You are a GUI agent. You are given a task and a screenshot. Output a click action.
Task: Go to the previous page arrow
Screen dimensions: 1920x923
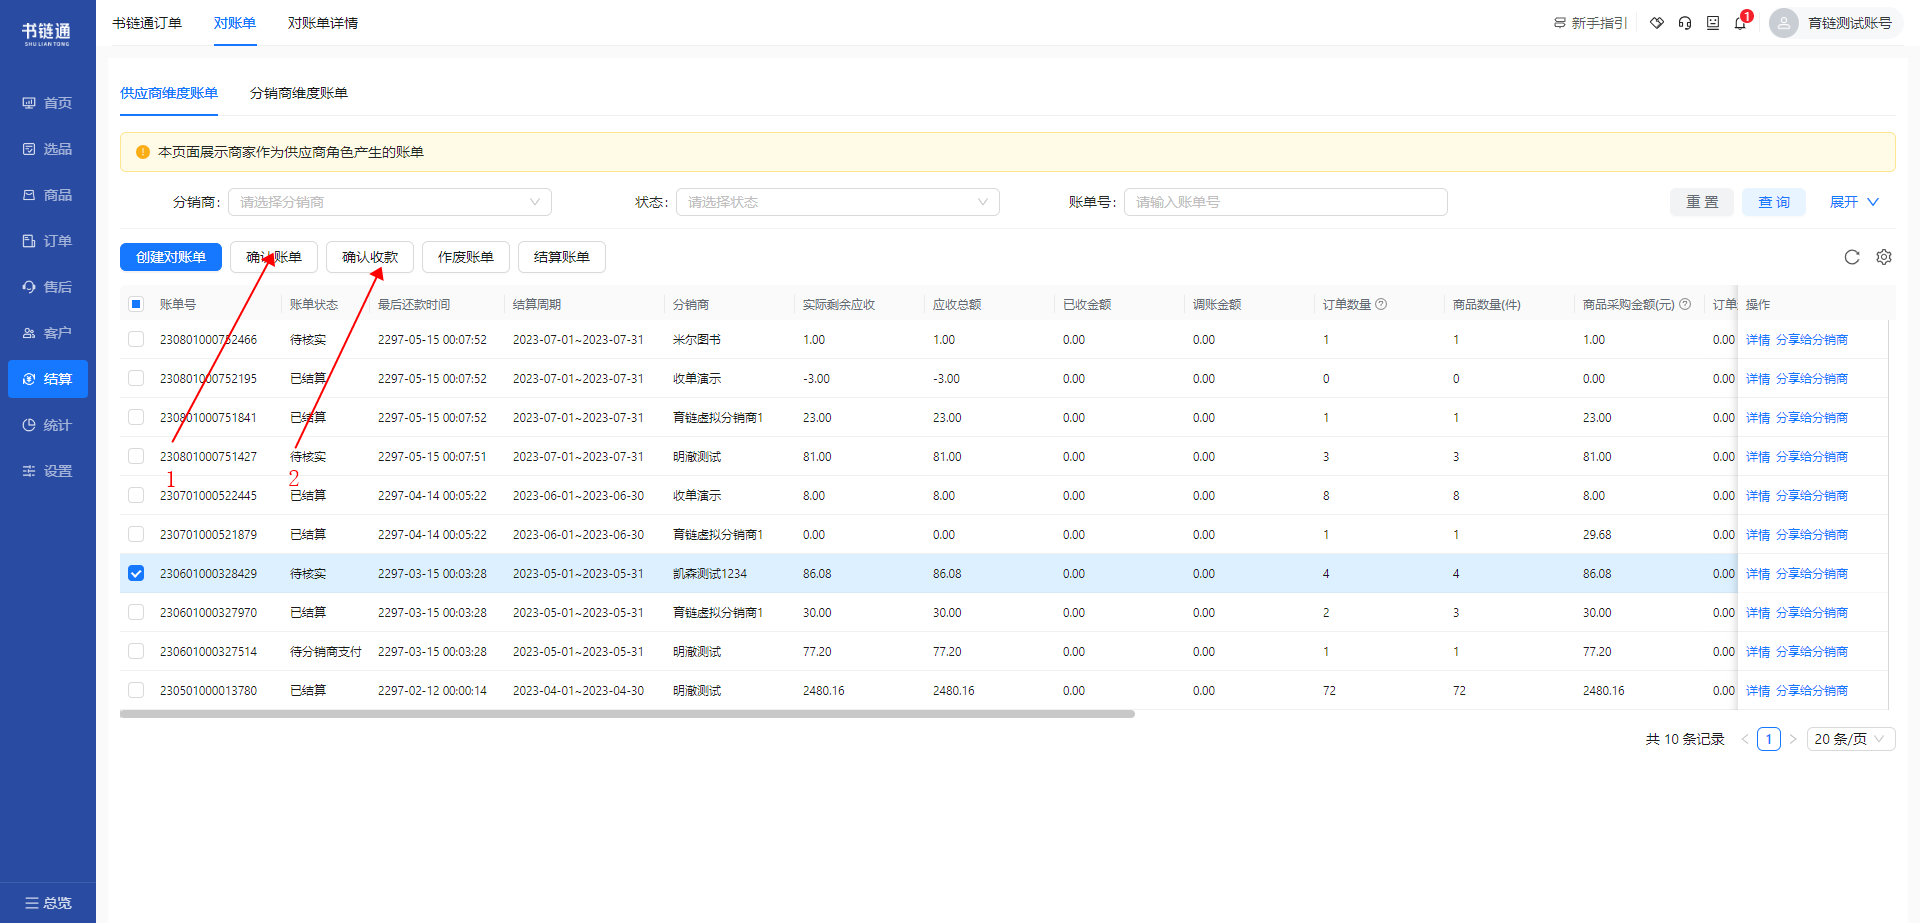pyautogui.click(x=1745, y=739)
